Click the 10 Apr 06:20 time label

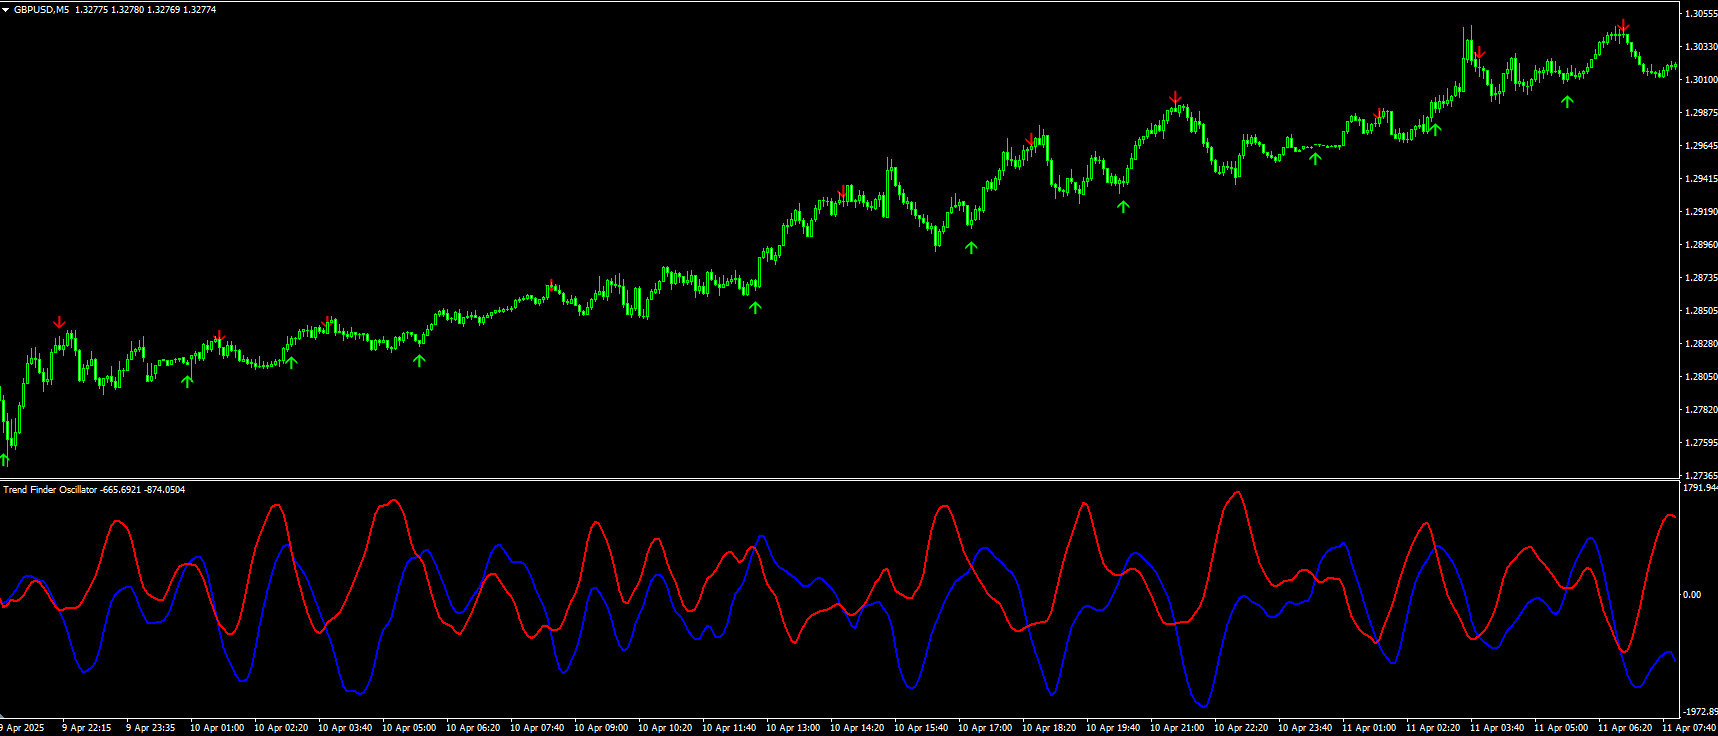point(473,728)
